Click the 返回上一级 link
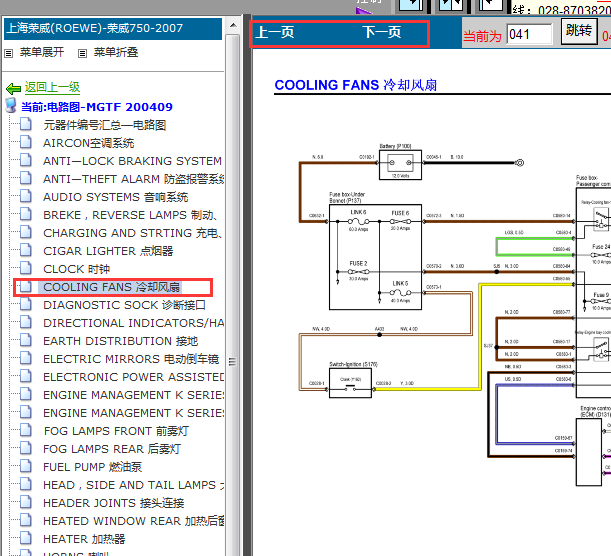611x556 pixels. tap(52, 87)
